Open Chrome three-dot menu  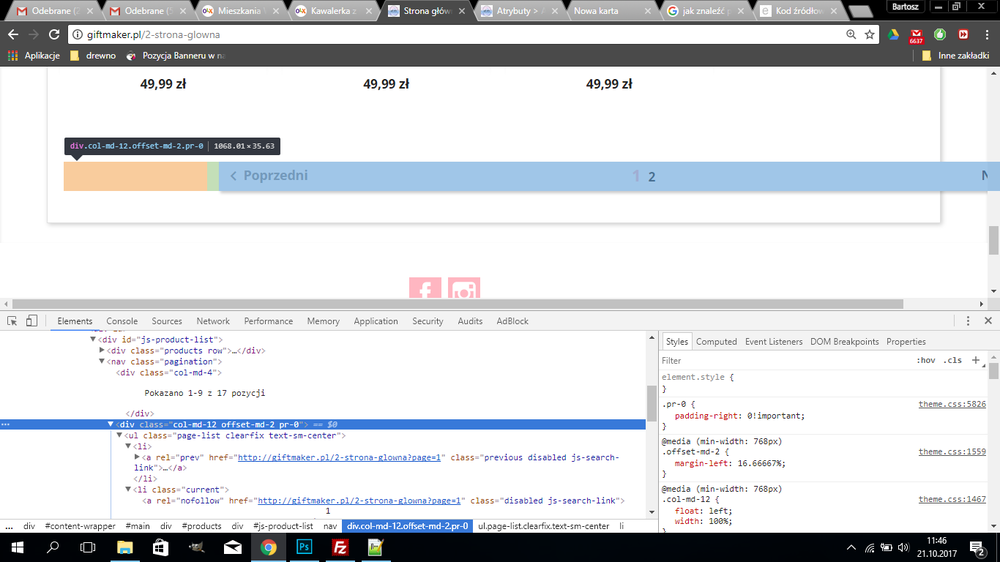987,34
